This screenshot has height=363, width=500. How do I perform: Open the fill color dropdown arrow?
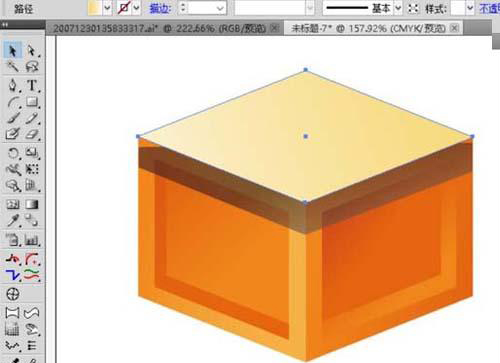107,8
